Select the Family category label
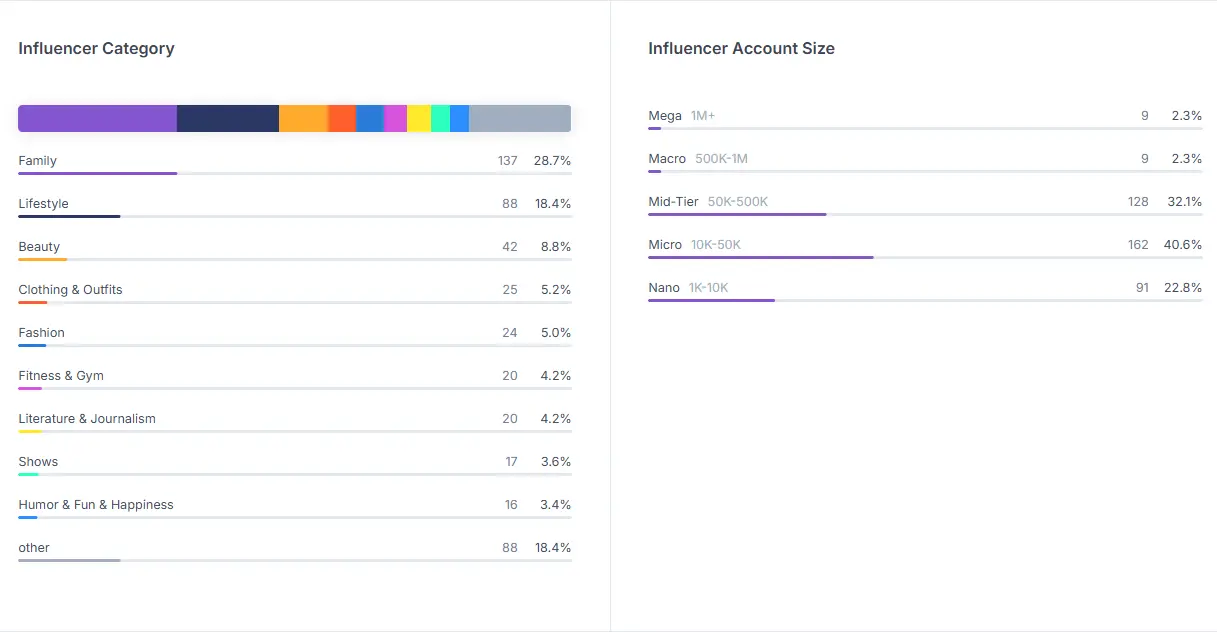The height and width of the screenshot is (632, 1217). click(x=37, y=161)
